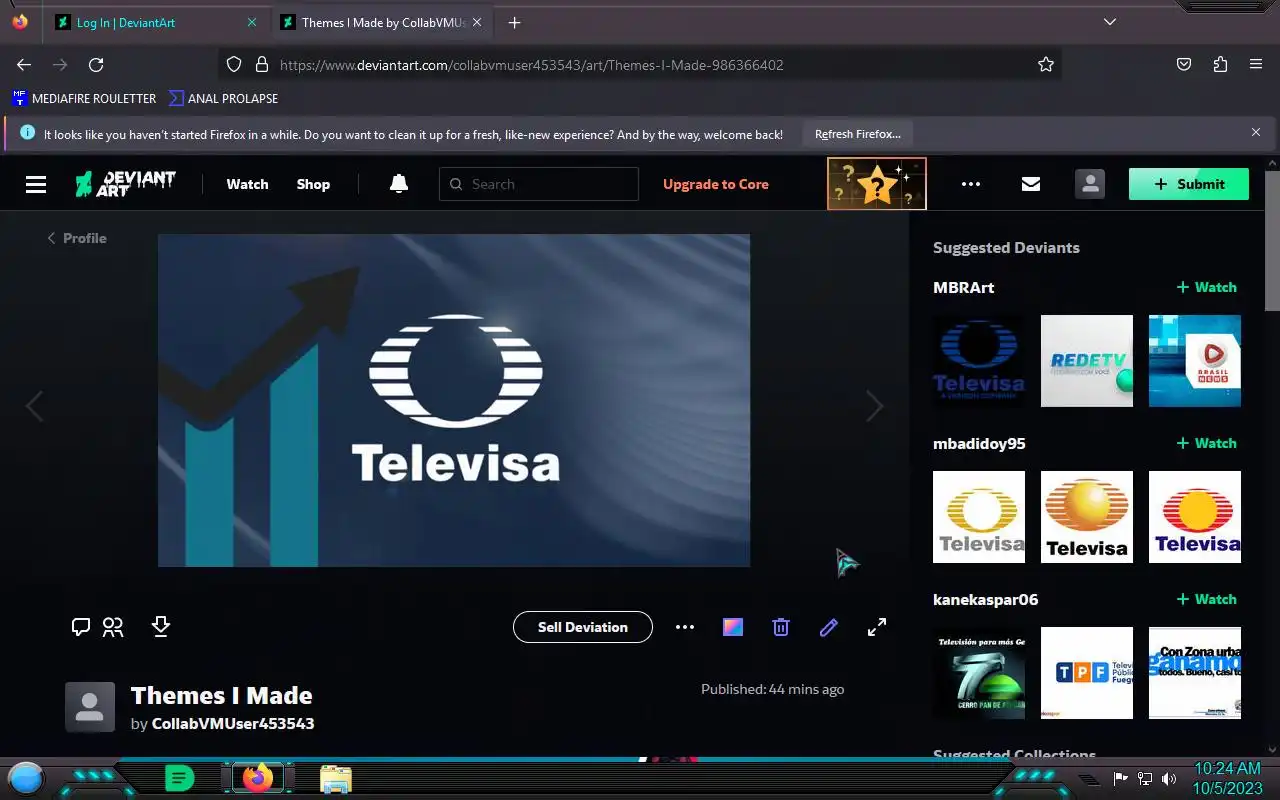Show next deviation arrow

coord(875,406)
